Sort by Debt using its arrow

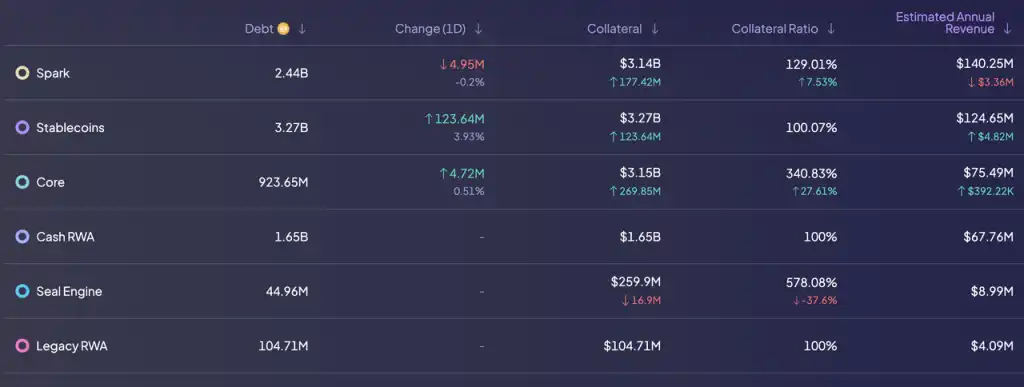coord(302,29)
